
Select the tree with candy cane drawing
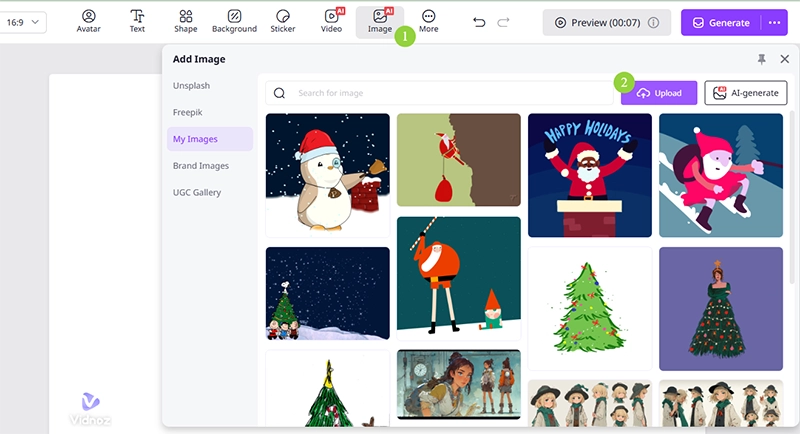(x=328, y=389)
